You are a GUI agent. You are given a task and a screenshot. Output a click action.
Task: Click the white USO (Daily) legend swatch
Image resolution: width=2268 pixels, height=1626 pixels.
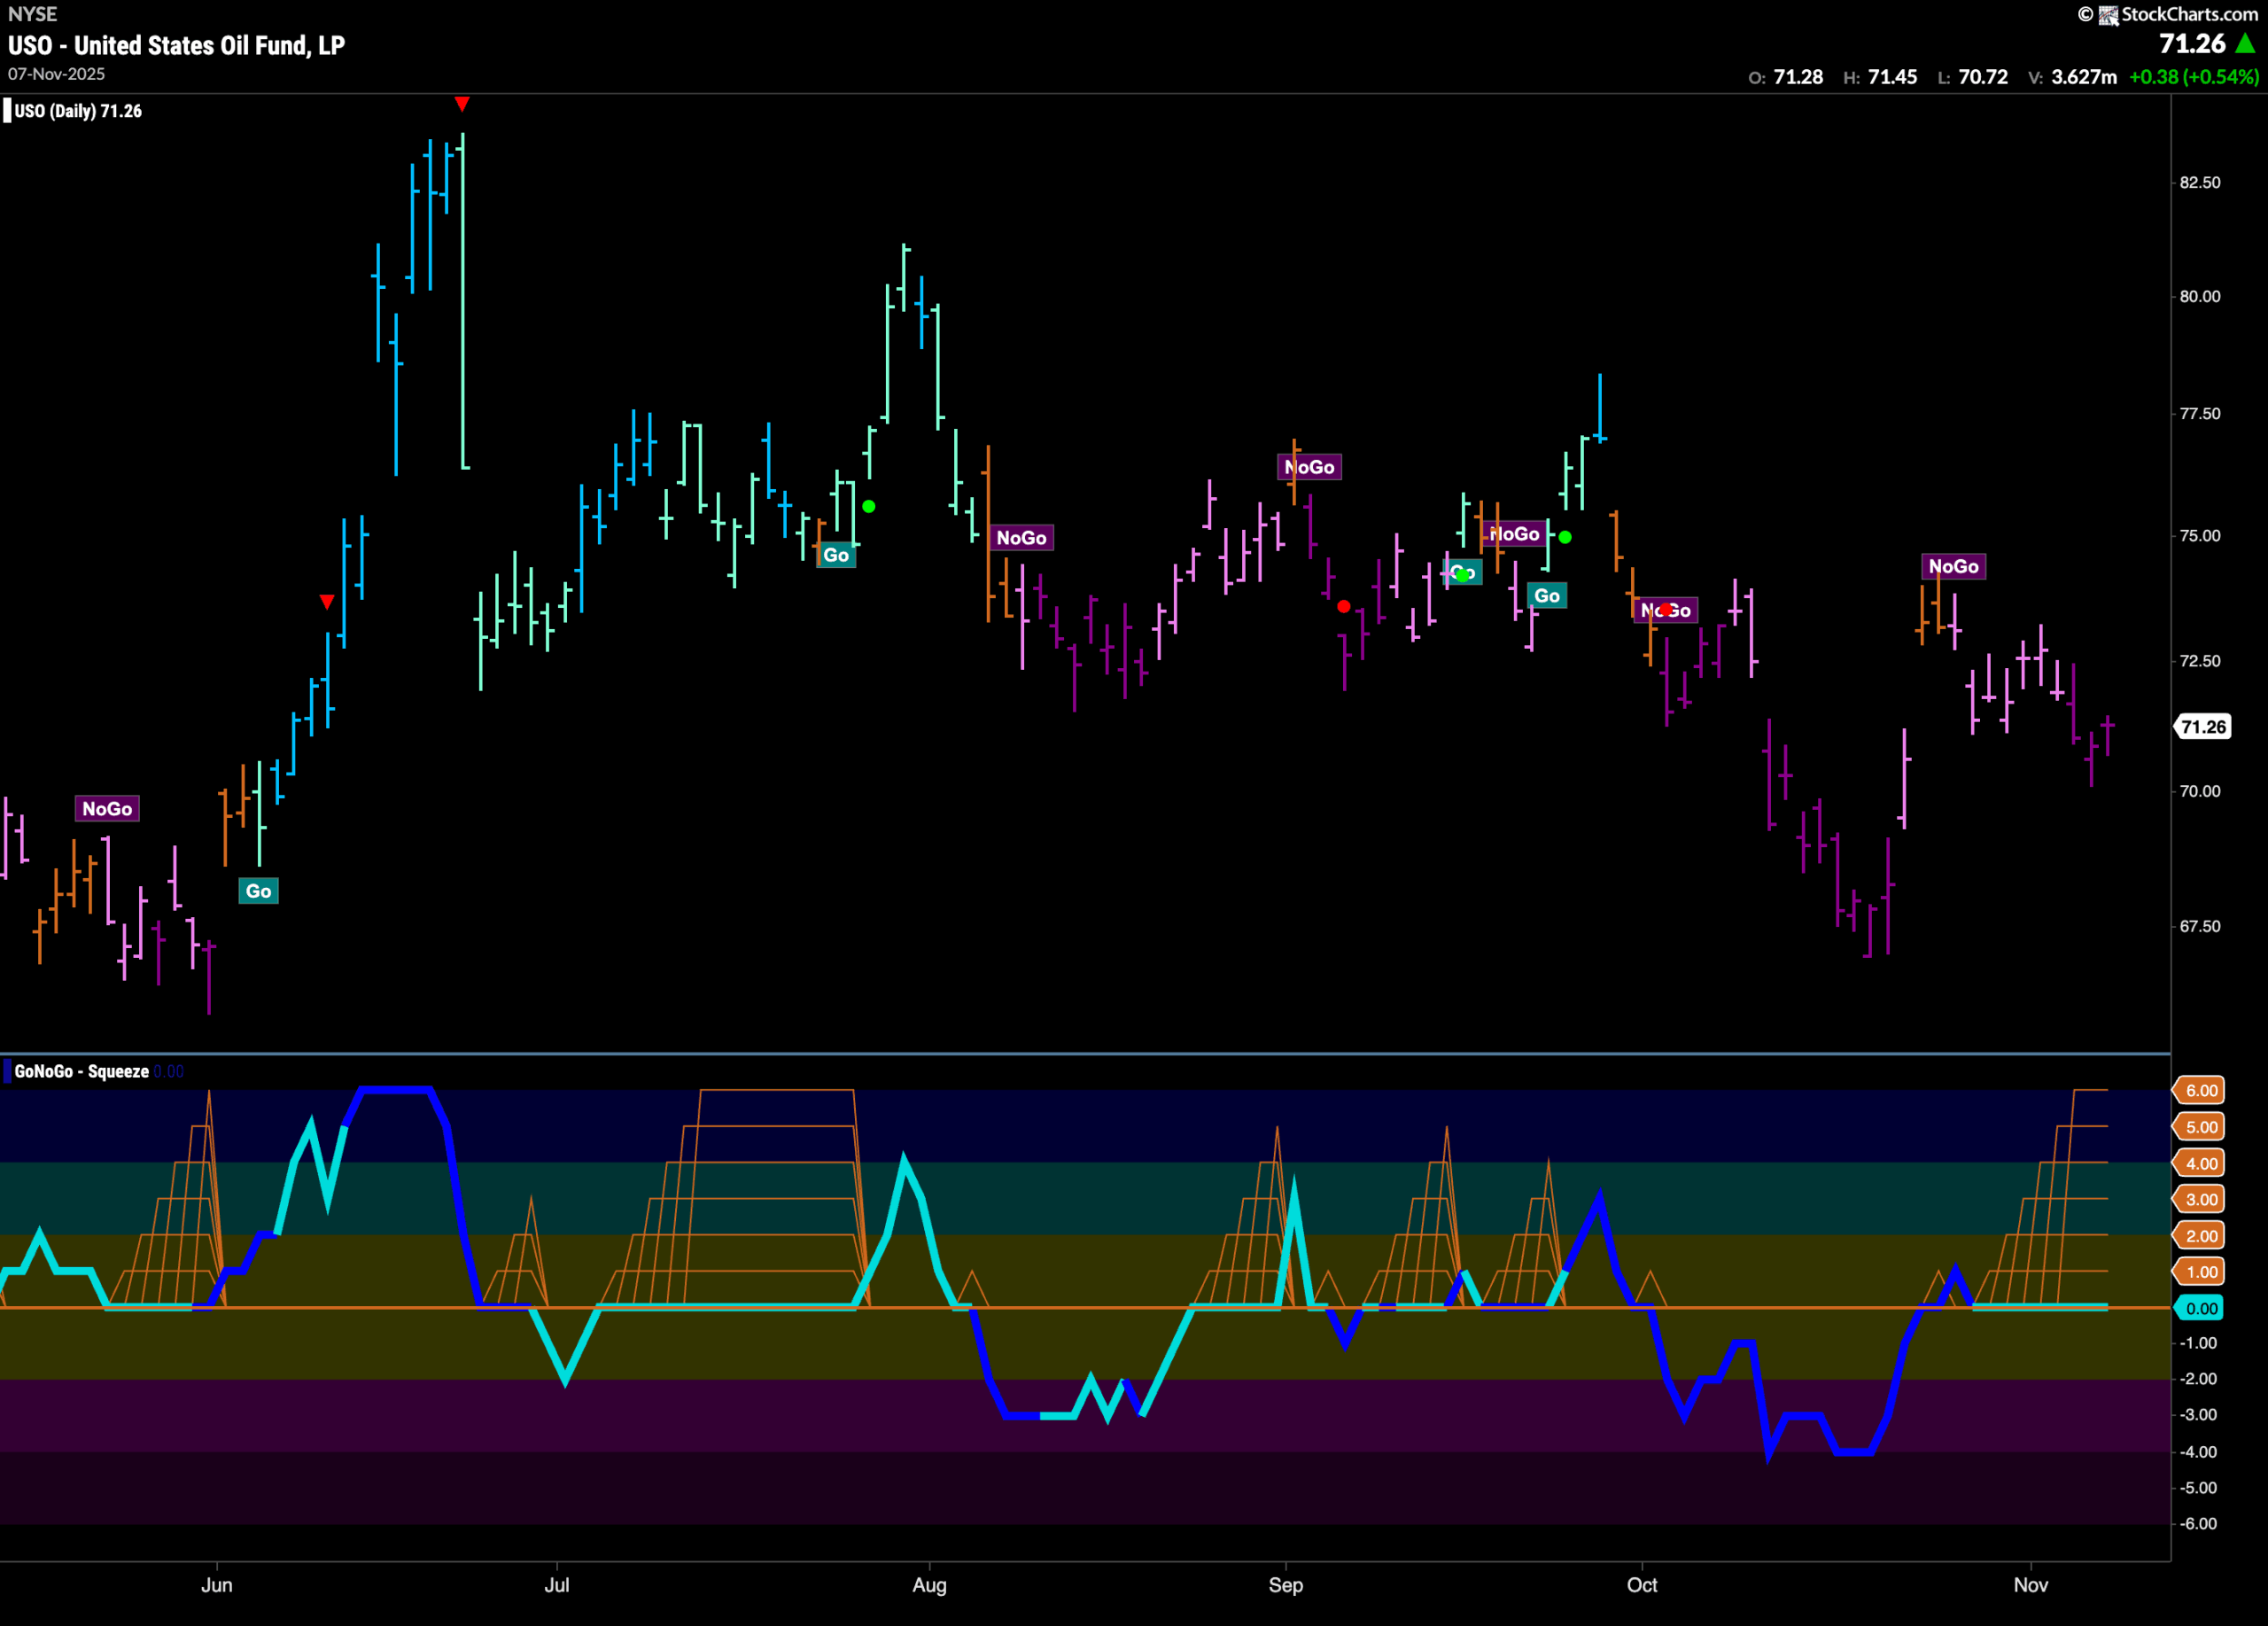(7, 111)
